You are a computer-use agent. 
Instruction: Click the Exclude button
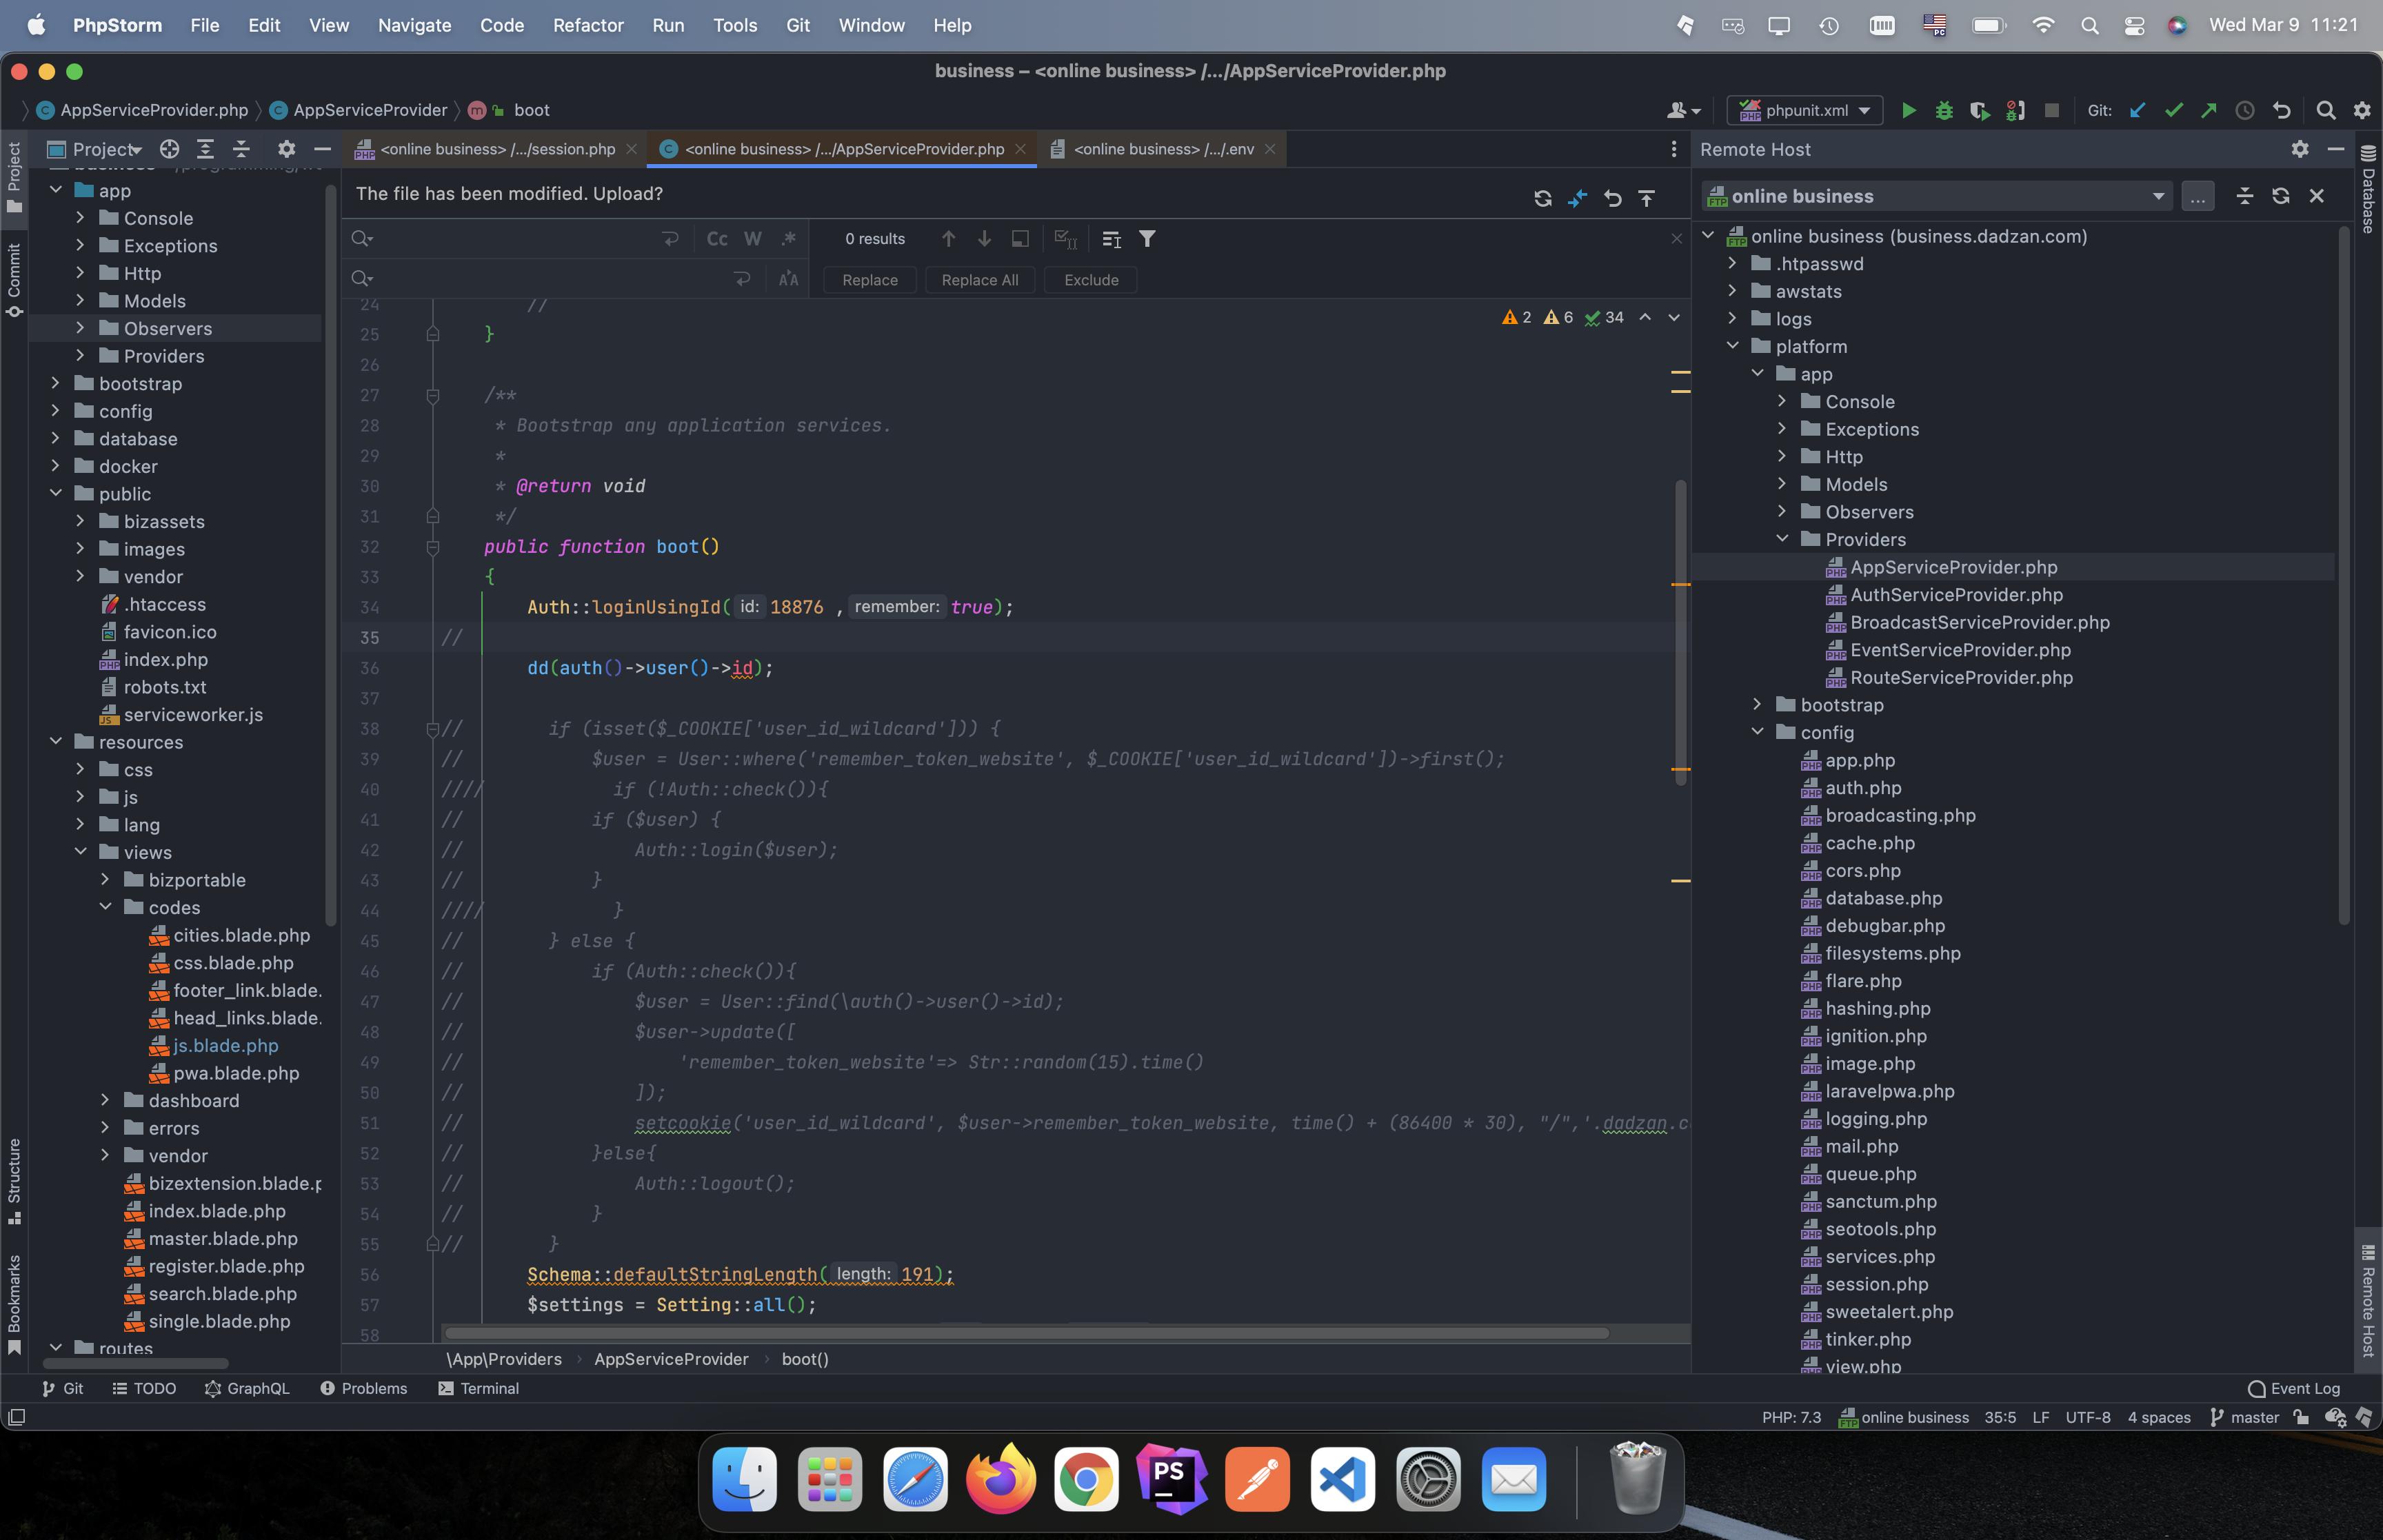tap(1091, 280)
